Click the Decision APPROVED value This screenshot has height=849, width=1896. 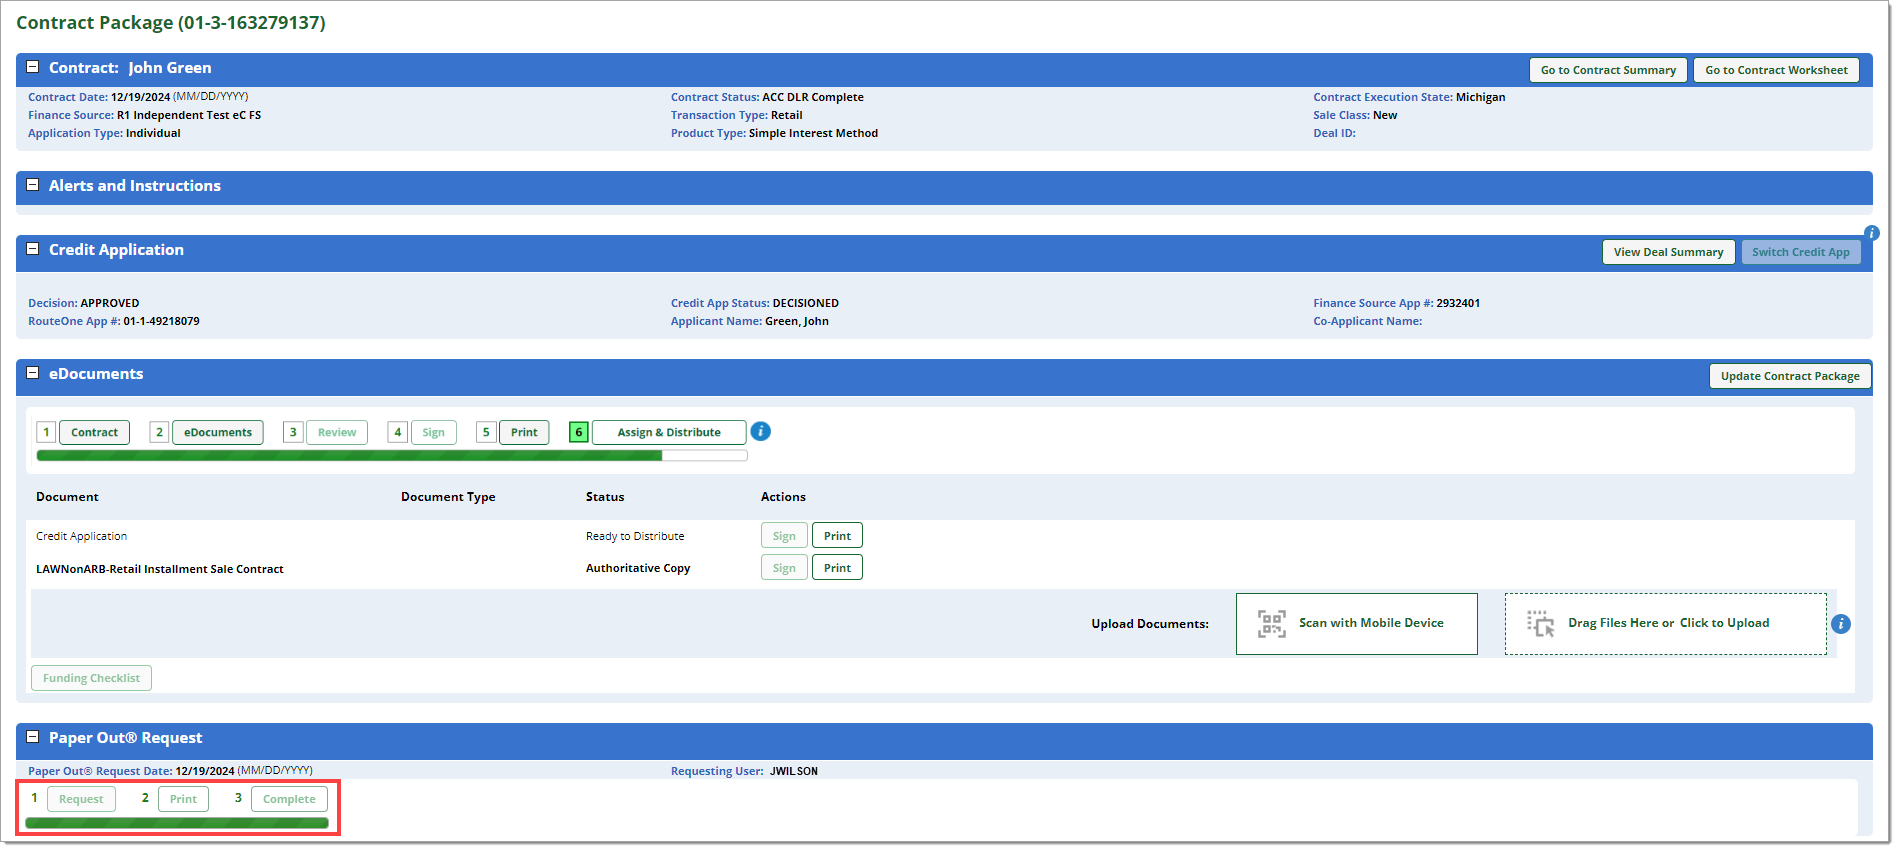tap(110, 303)
